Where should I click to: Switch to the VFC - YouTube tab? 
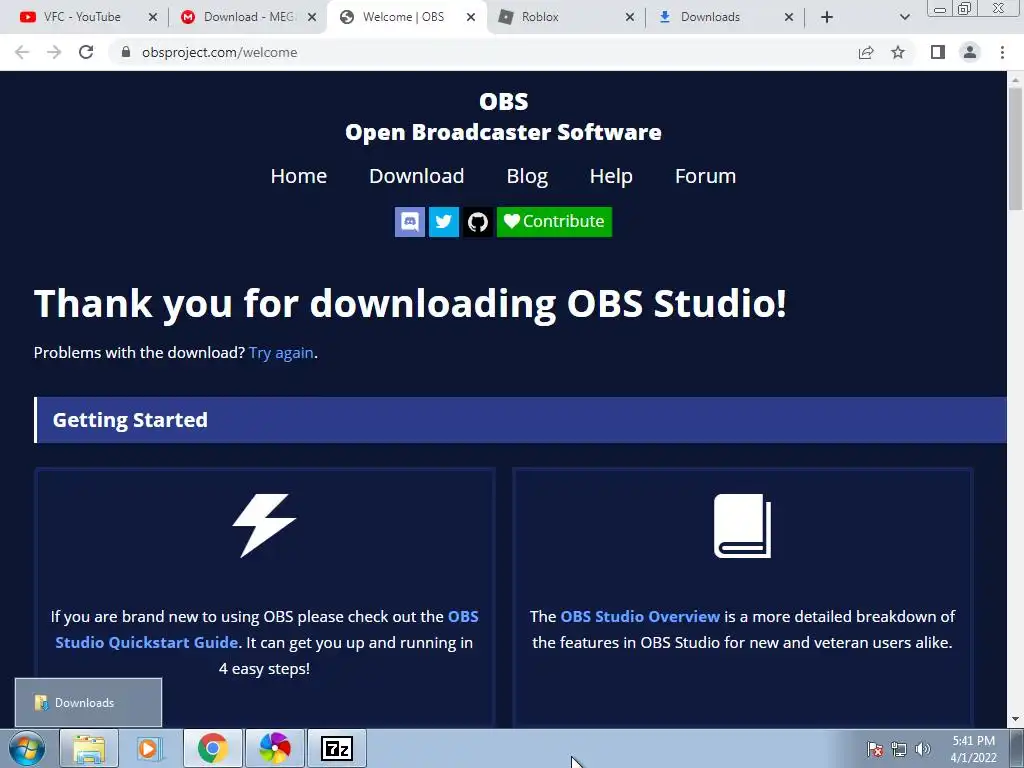tap(82, 17)
